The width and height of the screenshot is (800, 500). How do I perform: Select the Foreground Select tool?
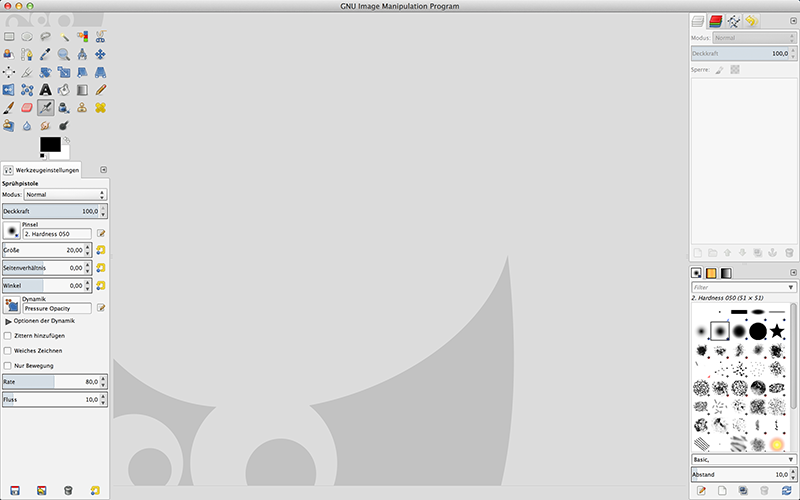[9, 55]
